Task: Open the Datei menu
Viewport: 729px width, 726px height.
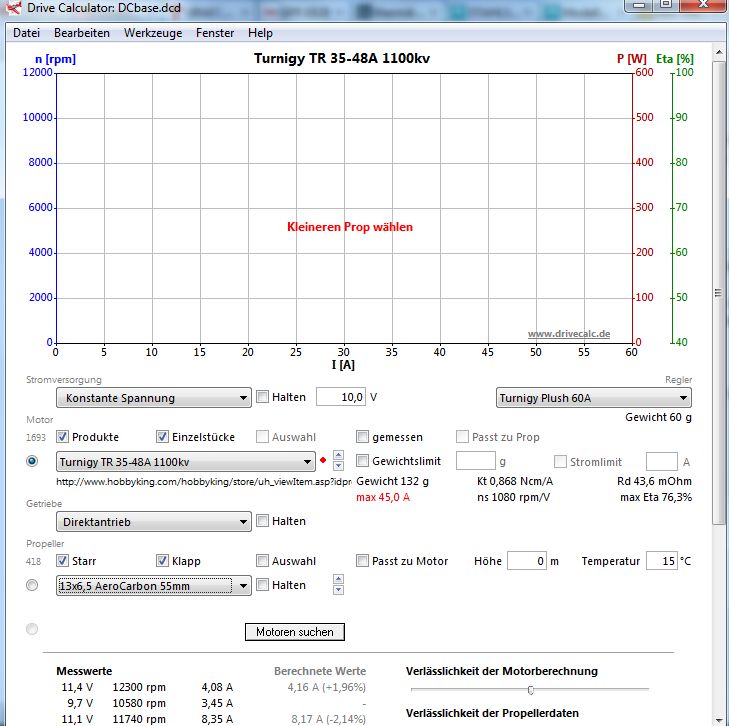Action: point(27,33)
